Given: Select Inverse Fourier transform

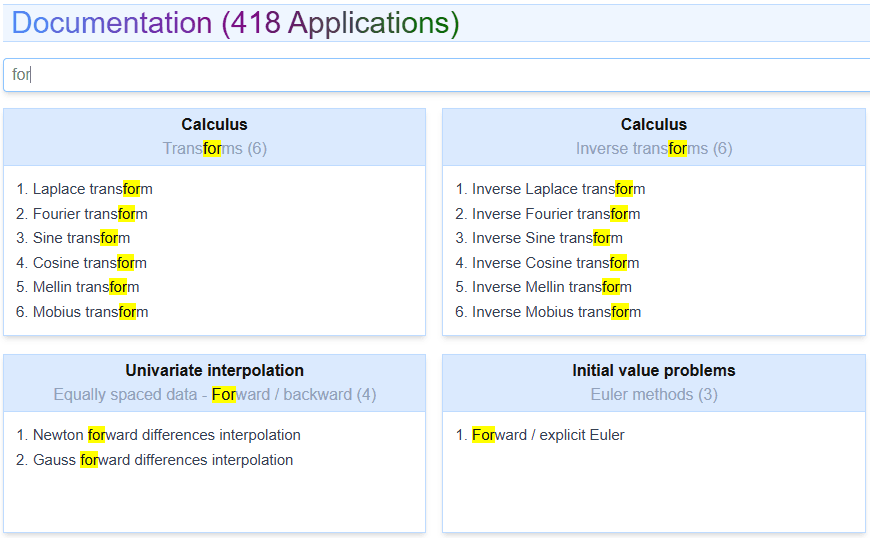Looking at the screenshot, I should (x=556, y=214).
